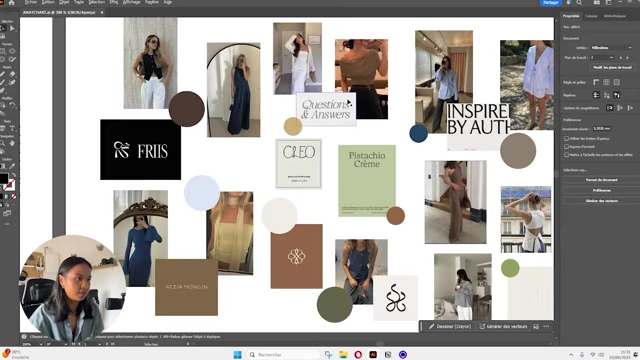Screen dimensions: 640x360
Task: Click 'Générer des vecteurs' in contextual task bar
Action: click(503, 327)
